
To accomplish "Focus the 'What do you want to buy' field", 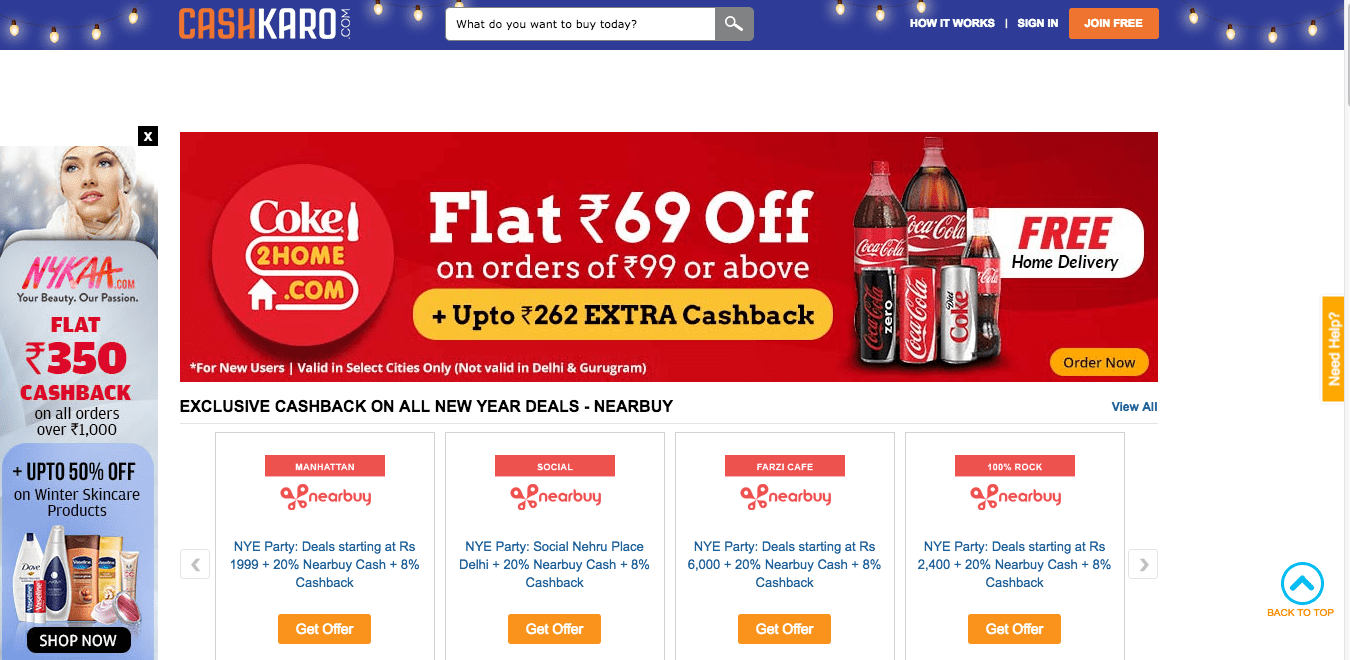I will tap(580, 24).
